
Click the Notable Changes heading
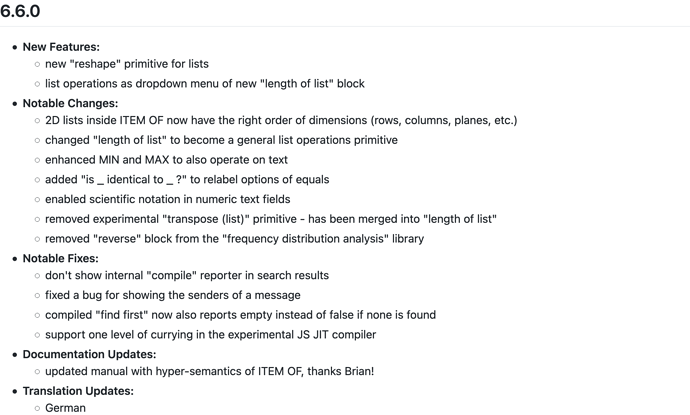coord(70,103)
